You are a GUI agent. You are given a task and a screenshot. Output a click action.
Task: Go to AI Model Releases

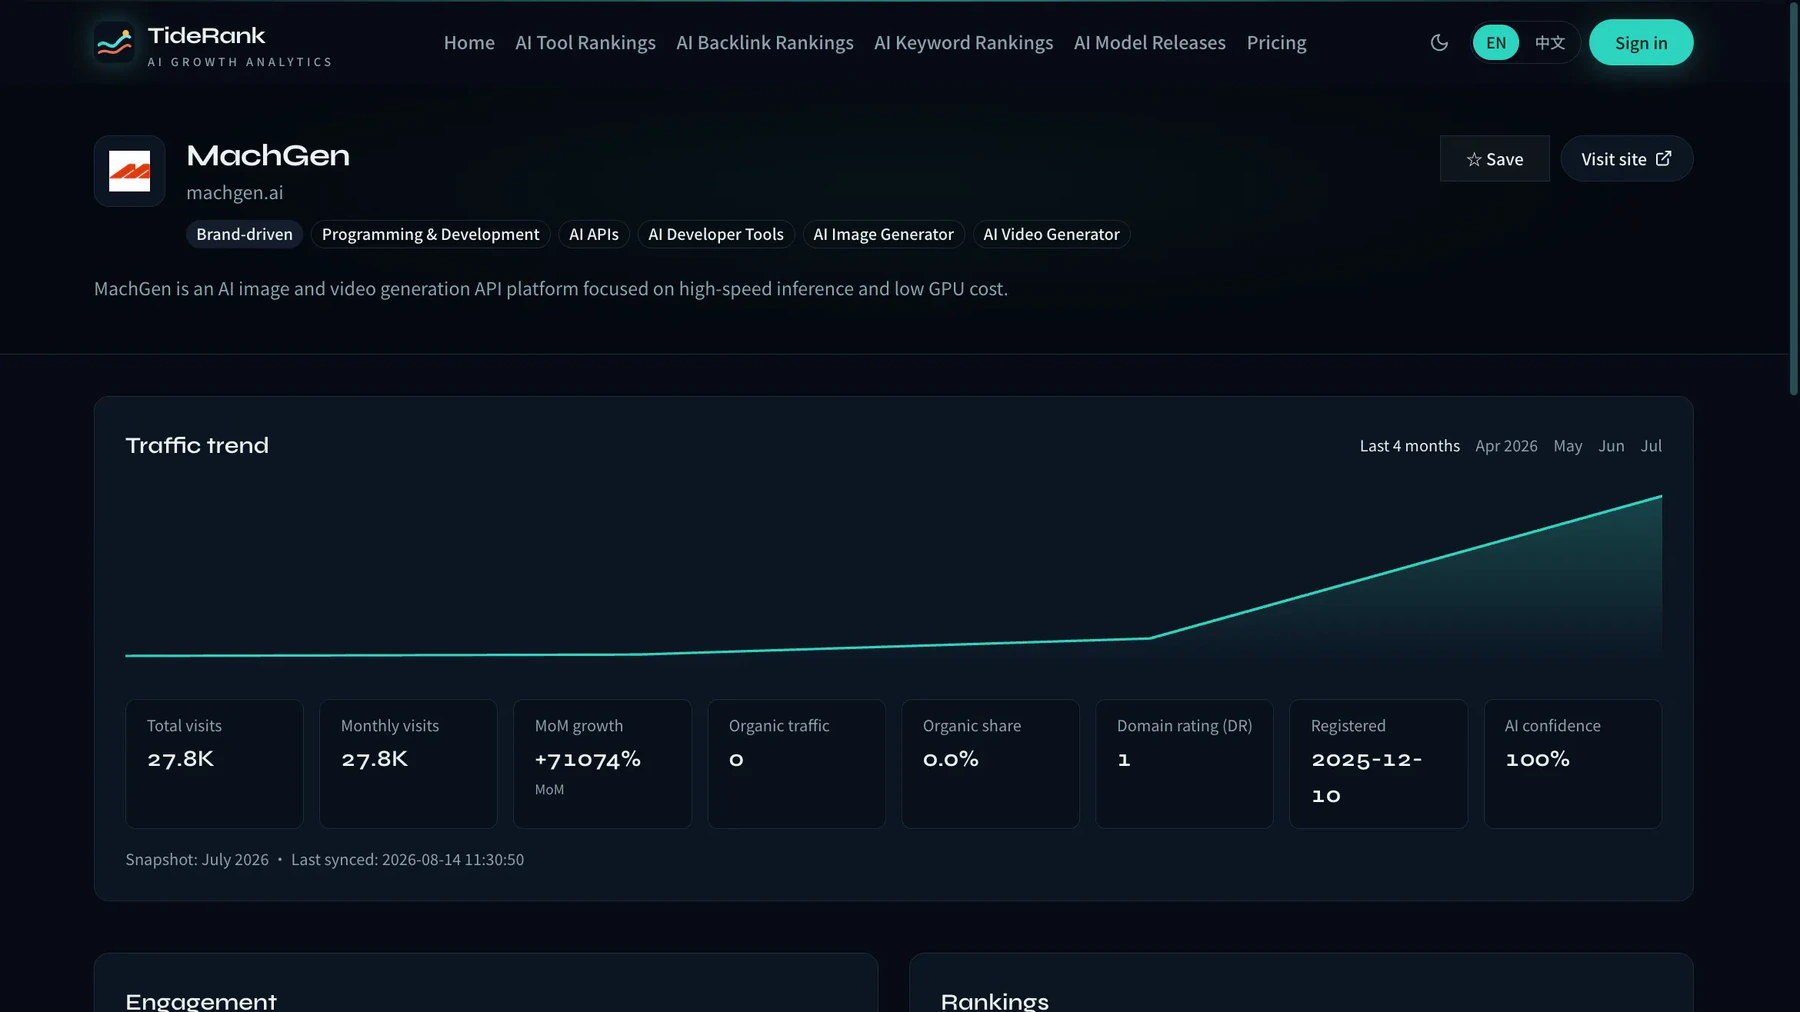click(x=1150, y=43)
